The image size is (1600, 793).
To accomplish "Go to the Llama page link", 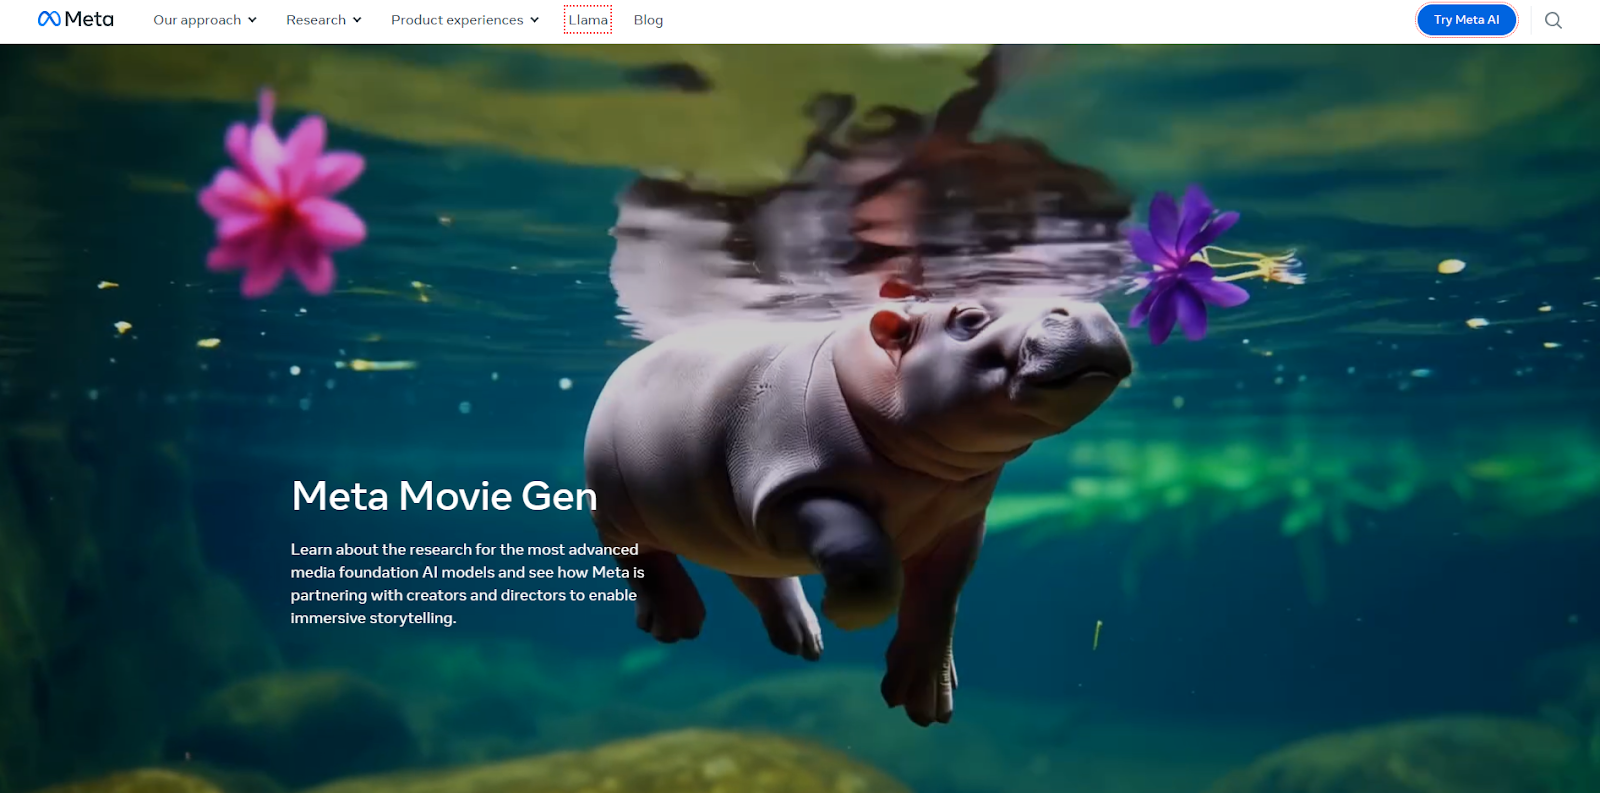I will click(x=588, y=20).
